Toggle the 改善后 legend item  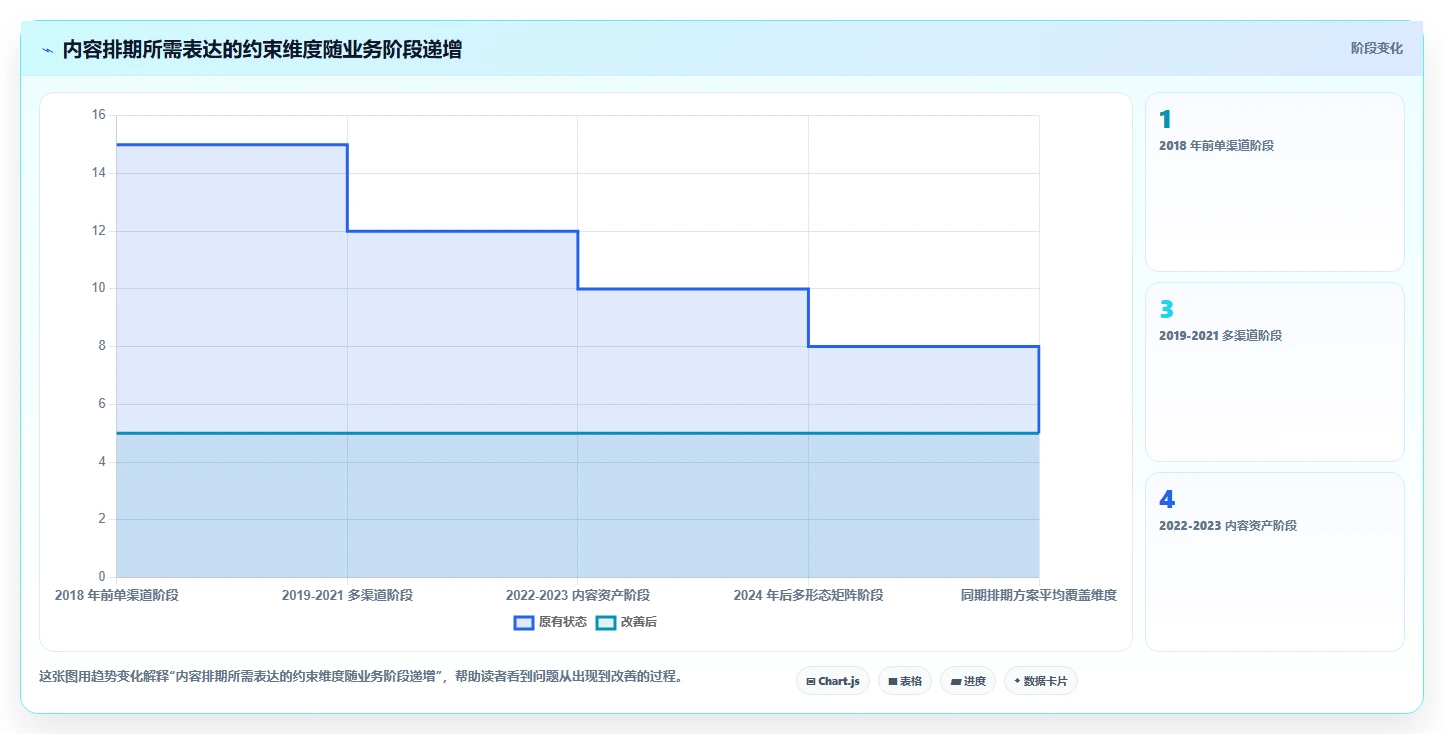(627, 622)
